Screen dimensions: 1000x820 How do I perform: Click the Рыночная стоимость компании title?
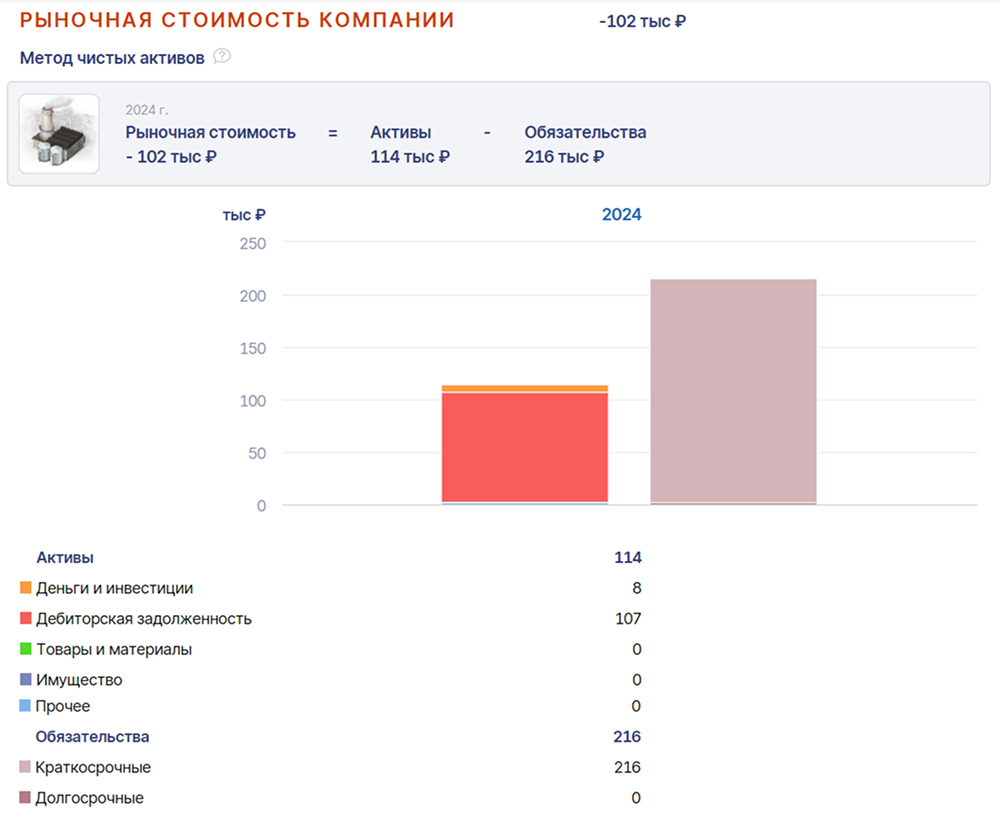[x=237, y=20]
